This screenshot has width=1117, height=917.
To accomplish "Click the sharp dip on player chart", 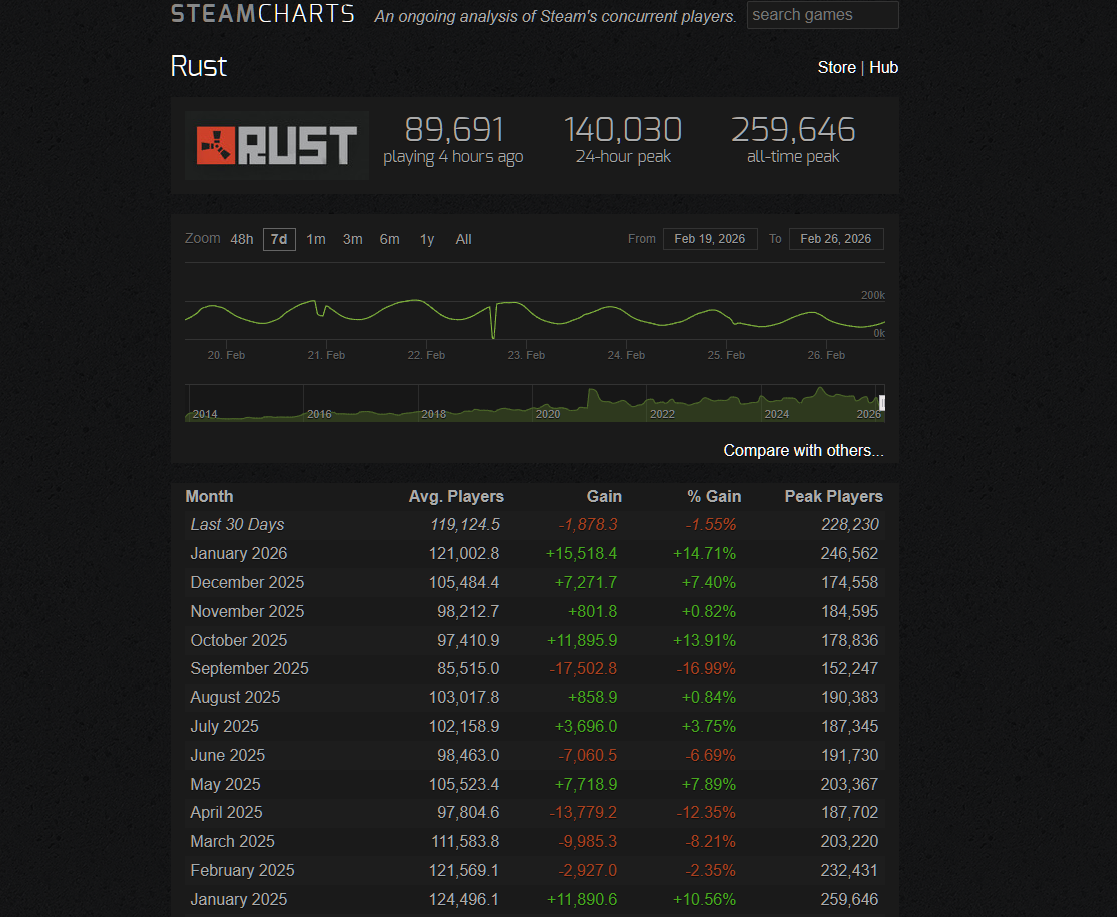I will (x=493, y=336).
